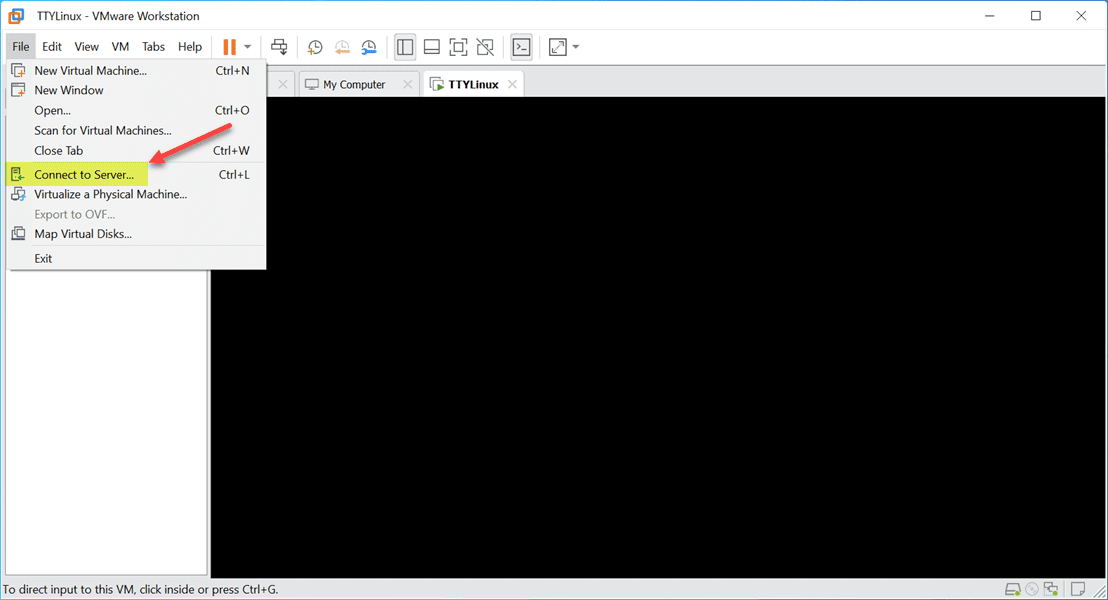Click the Virtualize a Physical Machine icon
The width and height of the screenshot is (1108, 600).
tap(18, 194)
